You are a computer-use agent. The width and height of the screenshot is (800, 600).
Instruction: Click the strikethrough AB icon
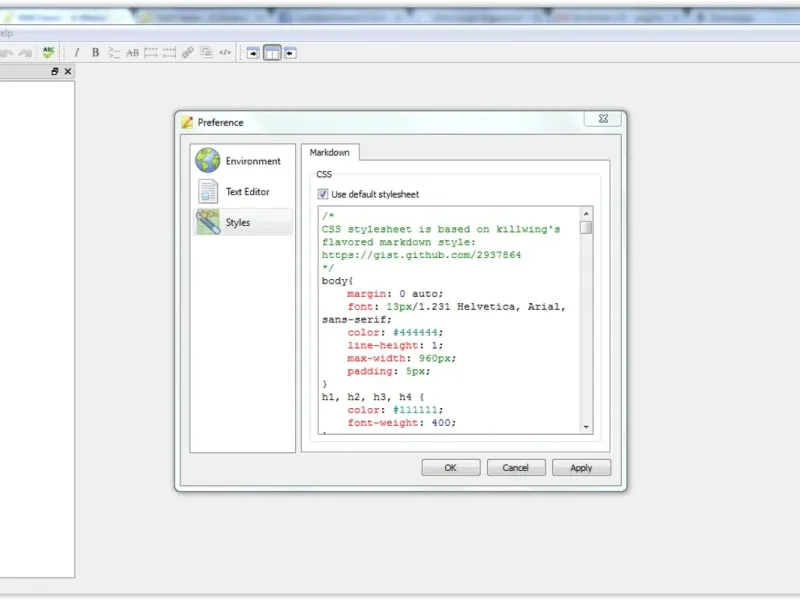[132, 53]
